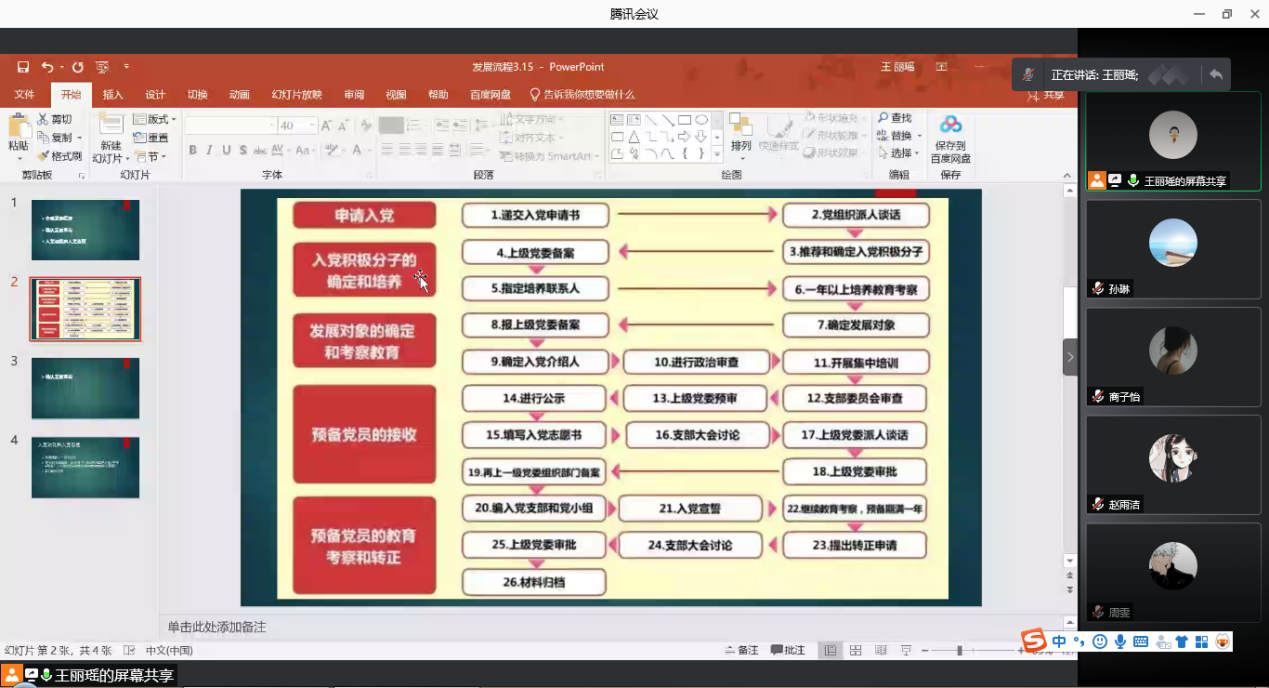Screen dimensions: 1269x688
Task: Switch to slide sorter view icon
Action: [855, 650]
